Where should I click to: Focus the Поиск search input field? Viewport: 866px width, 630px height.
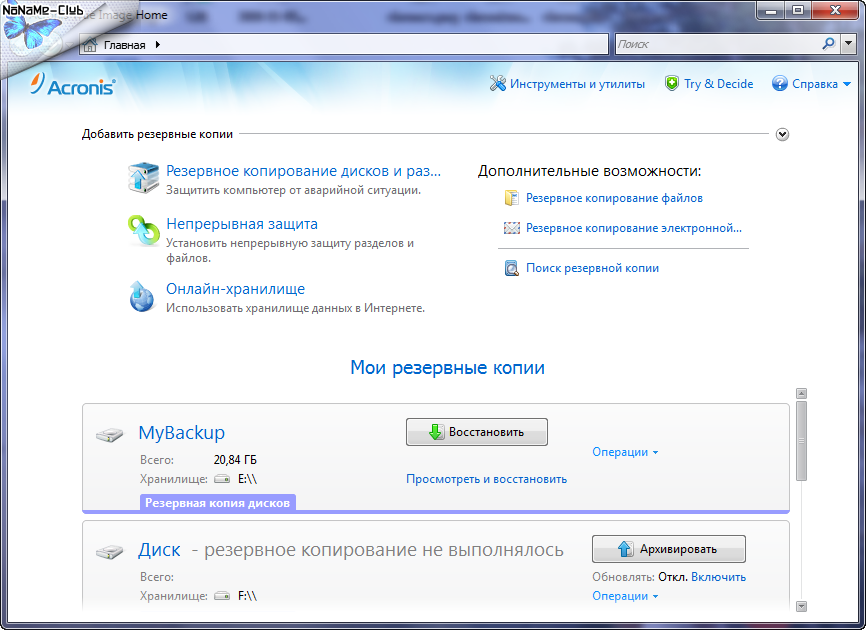coord(717,44)
